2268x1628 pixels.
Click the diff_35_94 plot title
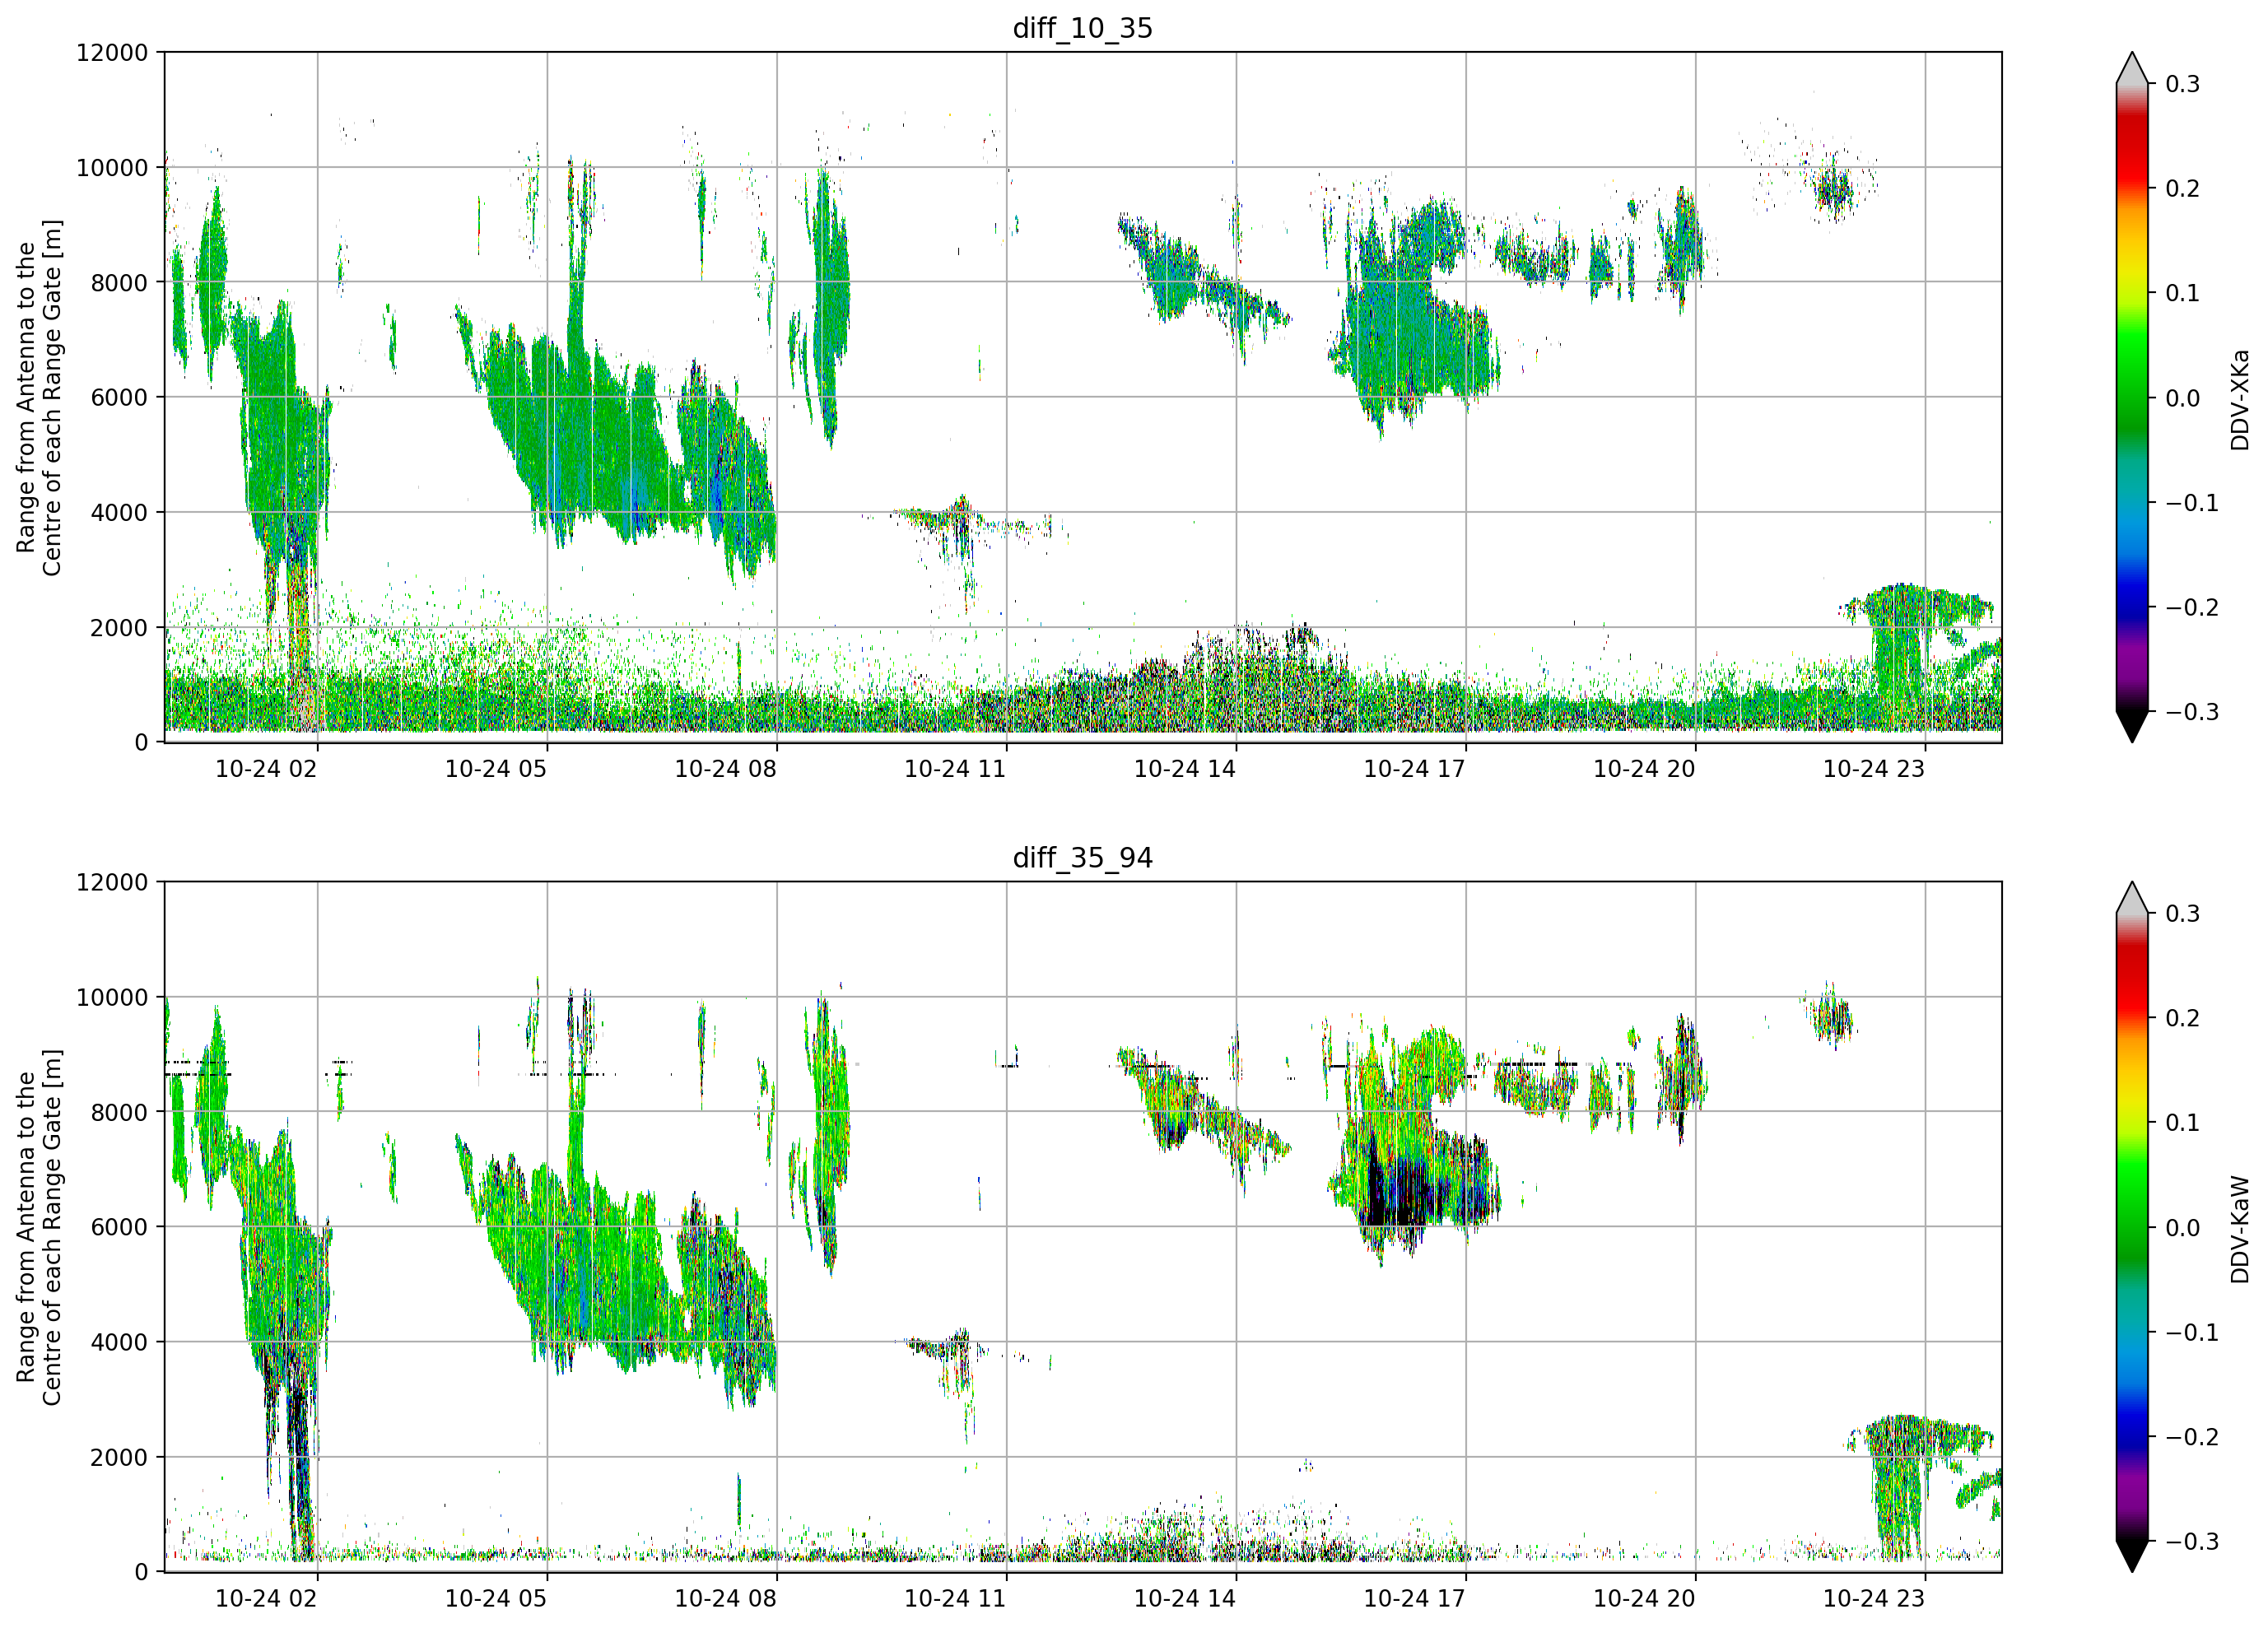(1082, 858)
